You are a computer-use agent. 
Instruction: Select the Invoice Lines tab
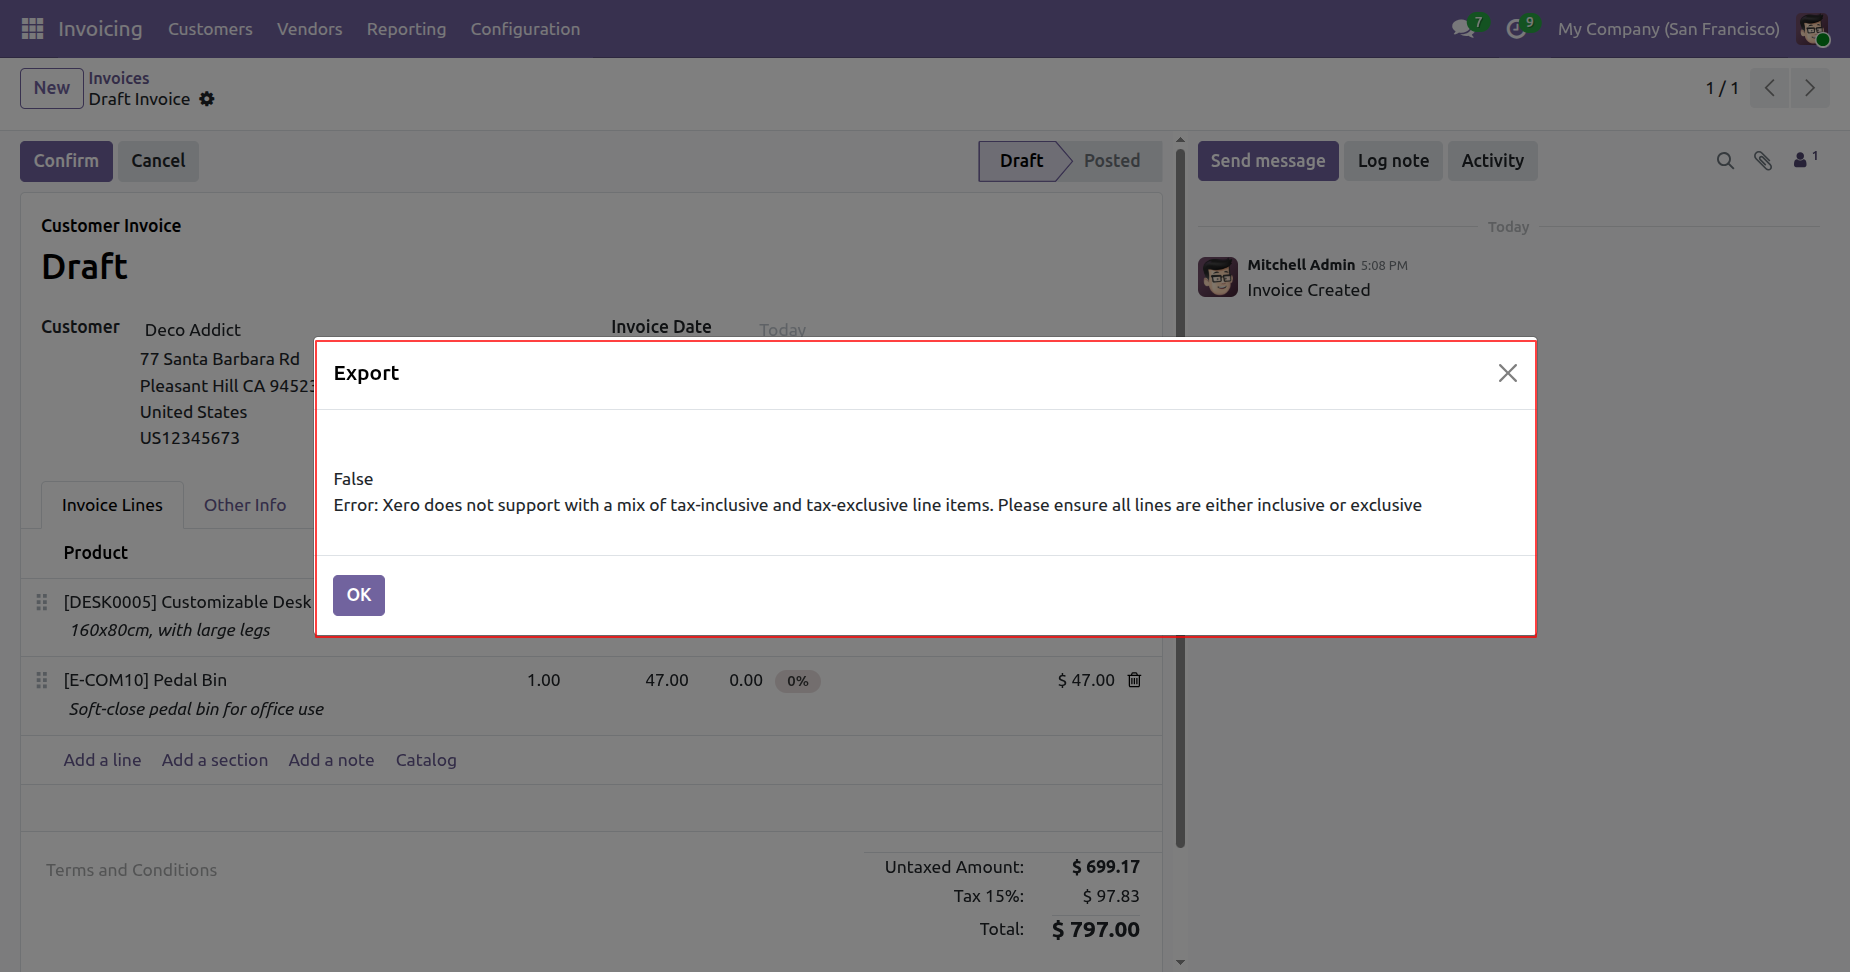112,505
